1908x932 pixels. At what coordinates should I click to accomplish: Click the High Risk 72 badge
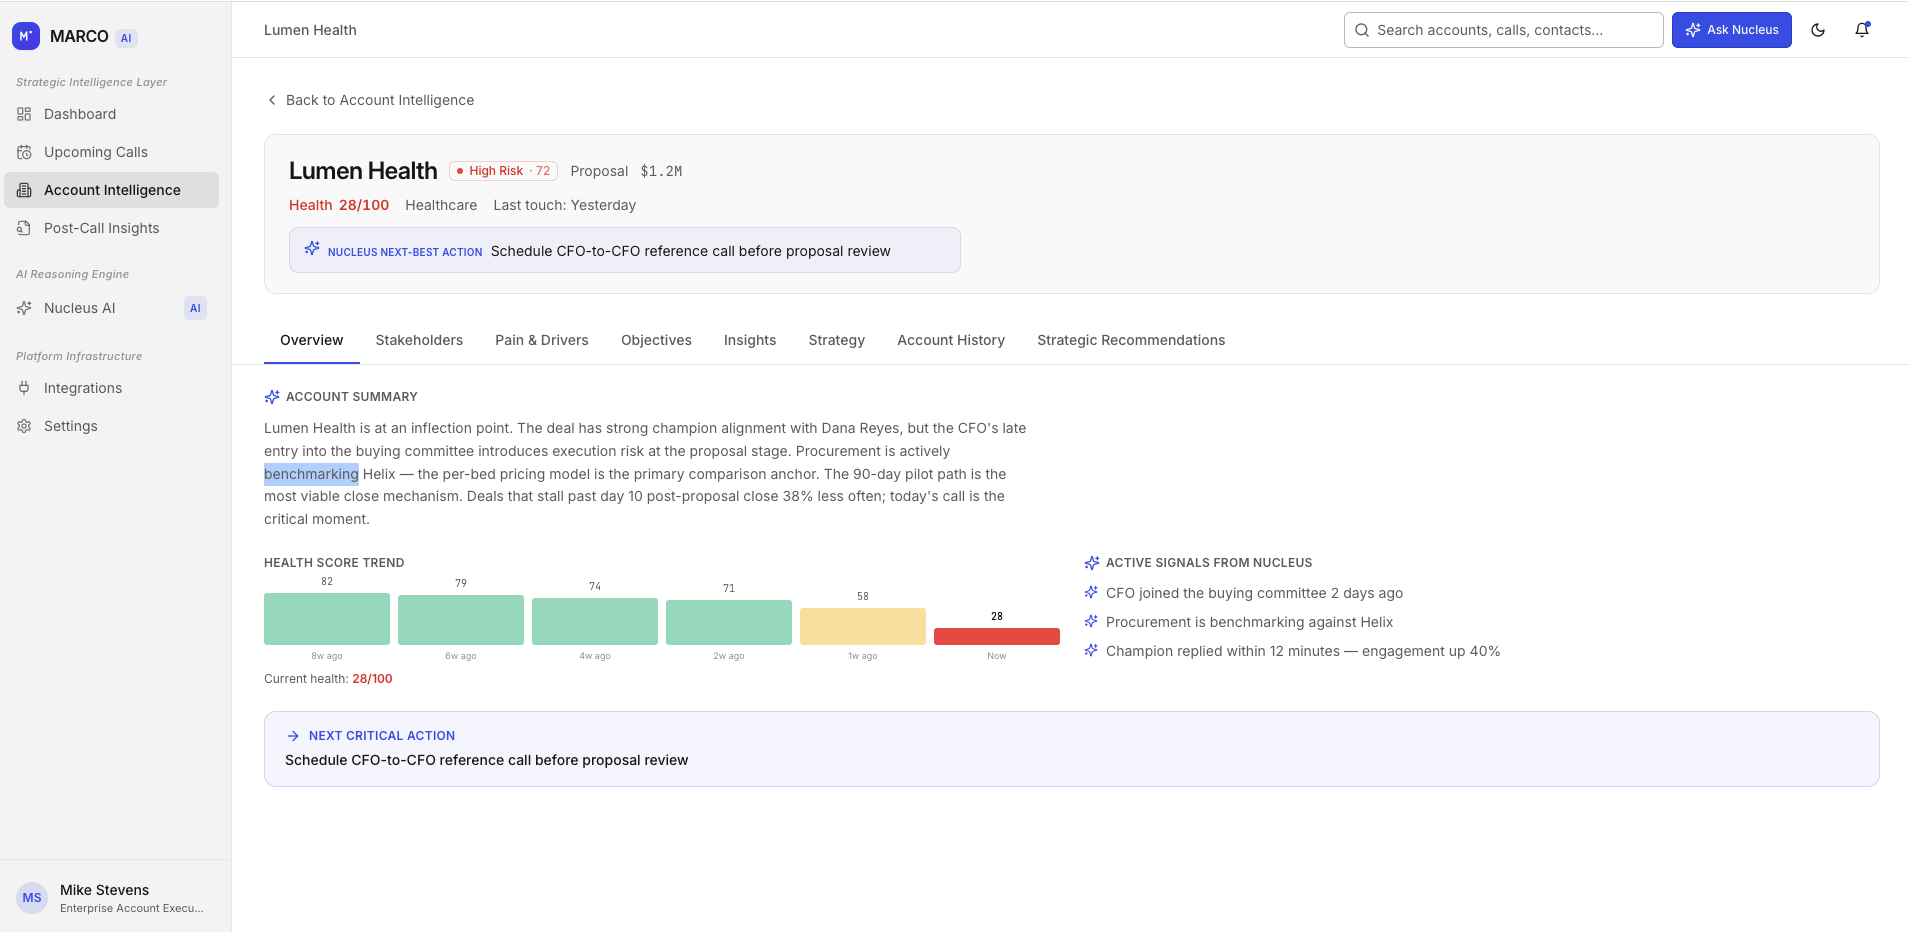pyautogui.click(x=503, y=171)
